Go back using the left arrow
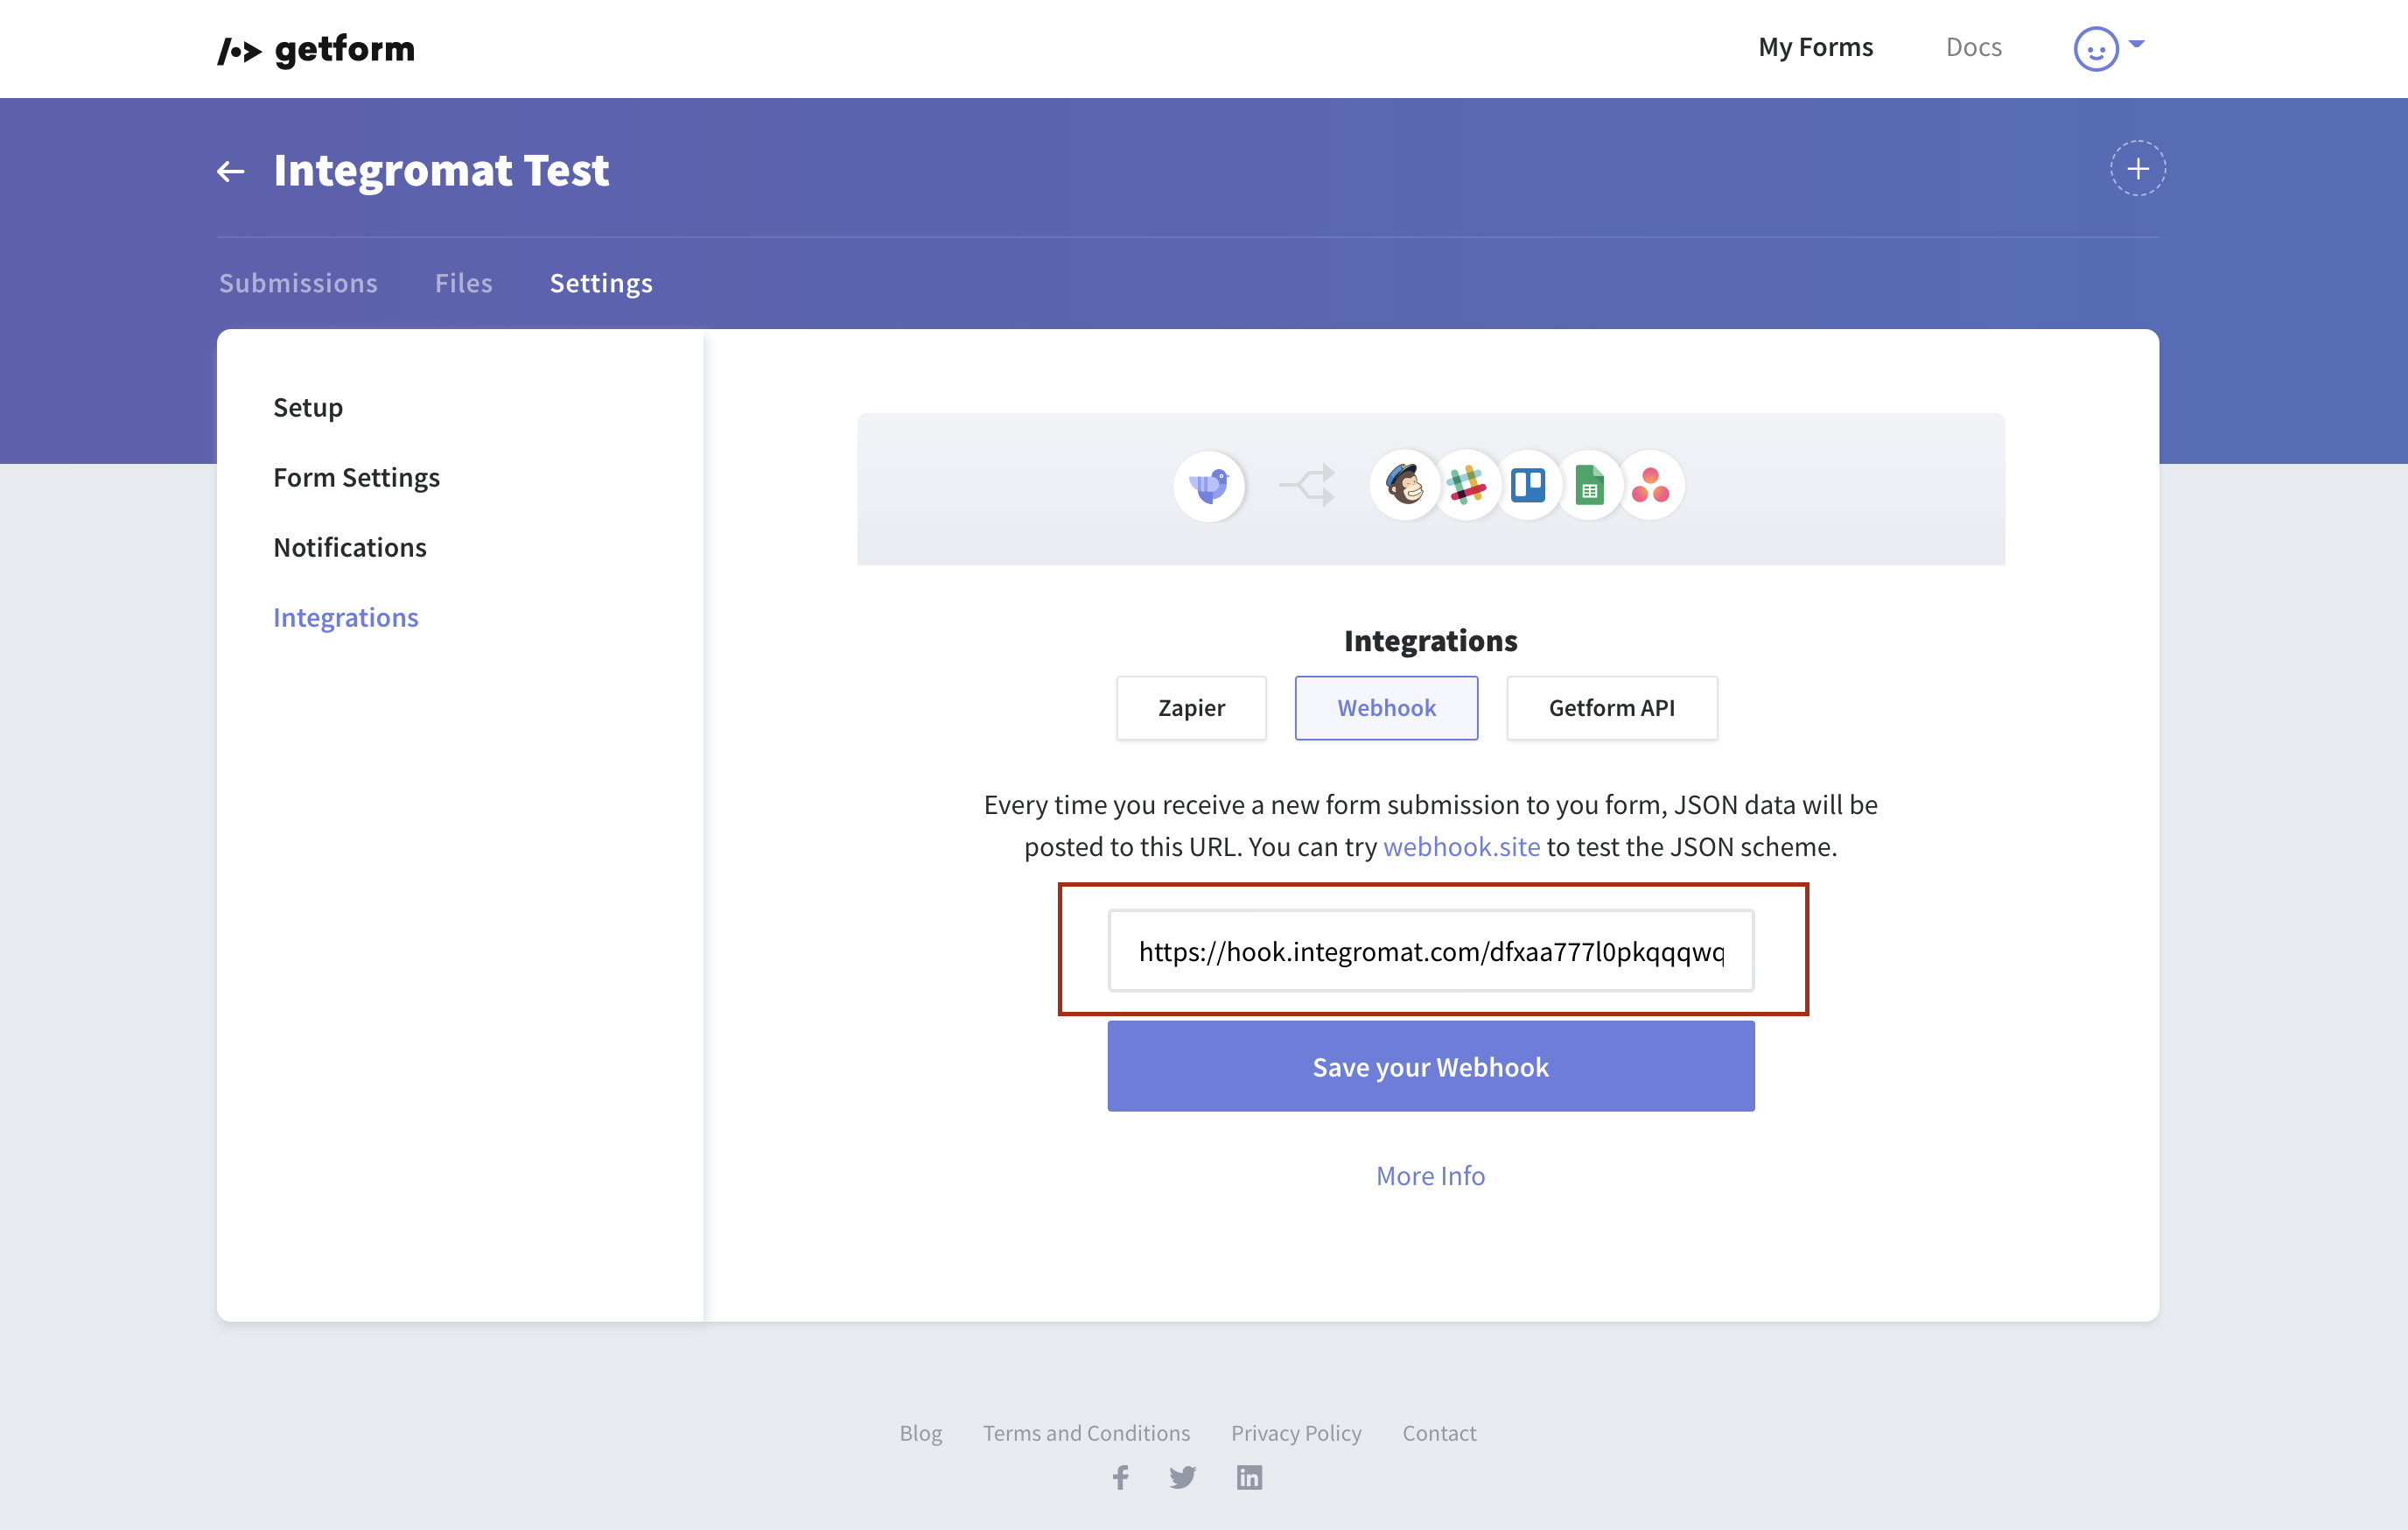Screen dimensions: 2408x1530 point(231,171)
